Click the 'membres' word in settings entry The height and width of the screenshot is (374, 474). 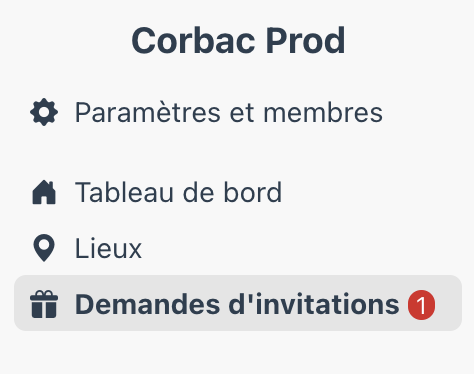(323, 112)
